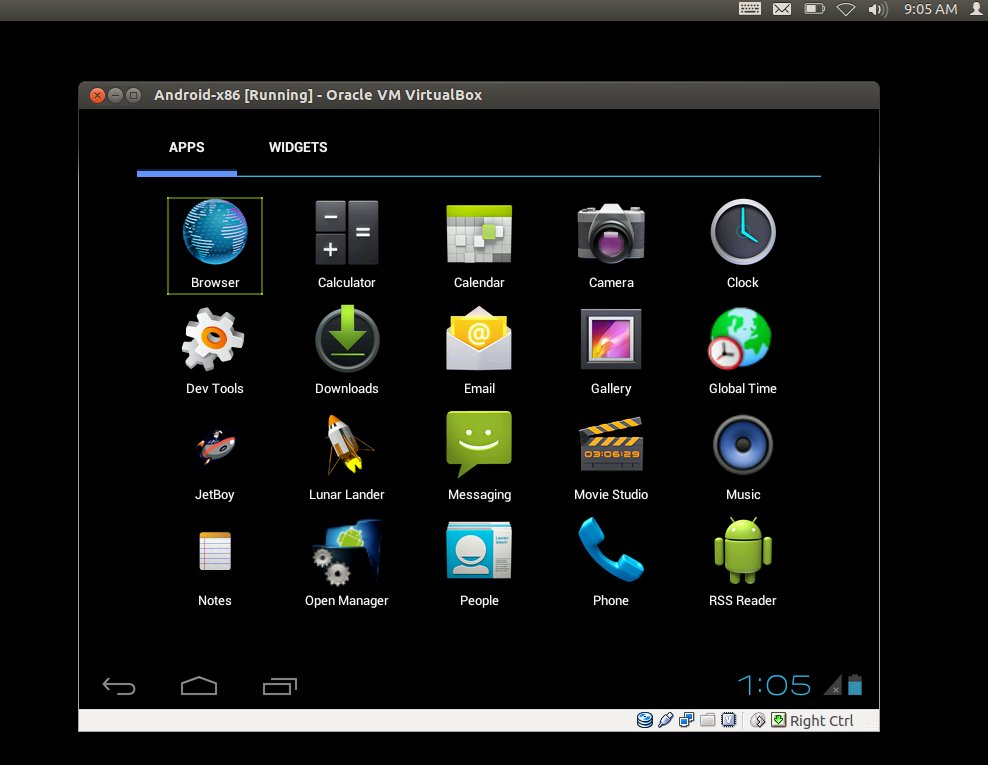Click the 9:05 AM system clock

click(931, 9)
